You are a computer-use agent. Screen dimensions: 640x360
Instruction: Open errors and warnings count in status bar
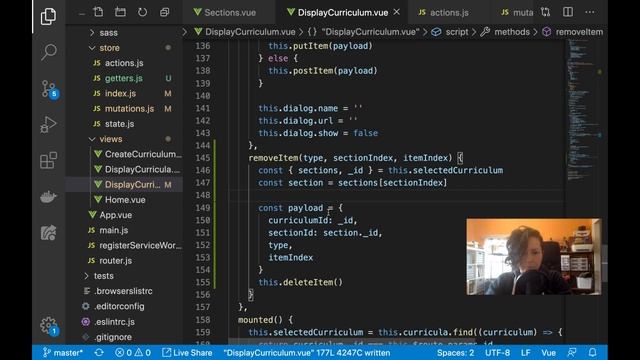(133, 353)
